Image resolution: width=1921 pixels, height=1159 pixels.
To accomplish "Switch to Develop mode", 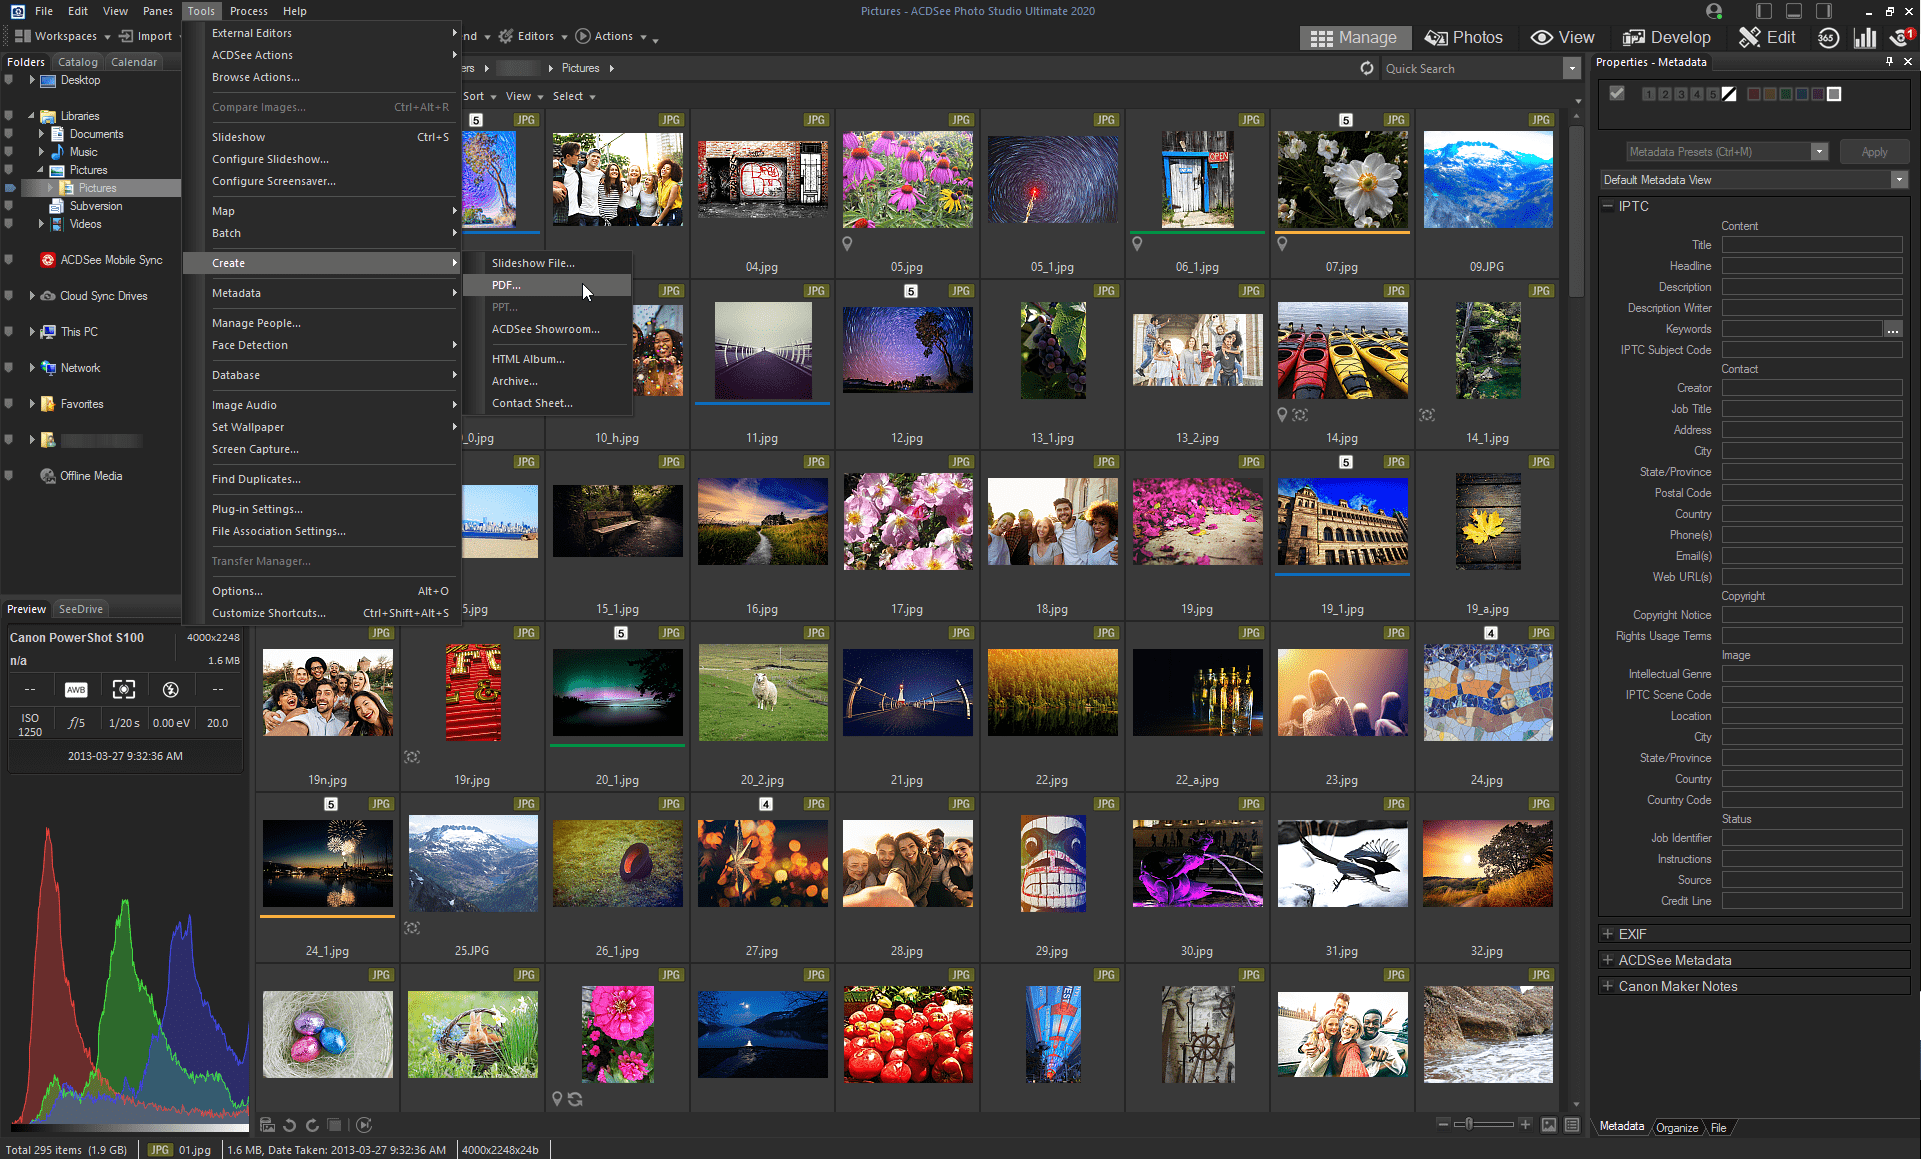I will coord(1667,38).
